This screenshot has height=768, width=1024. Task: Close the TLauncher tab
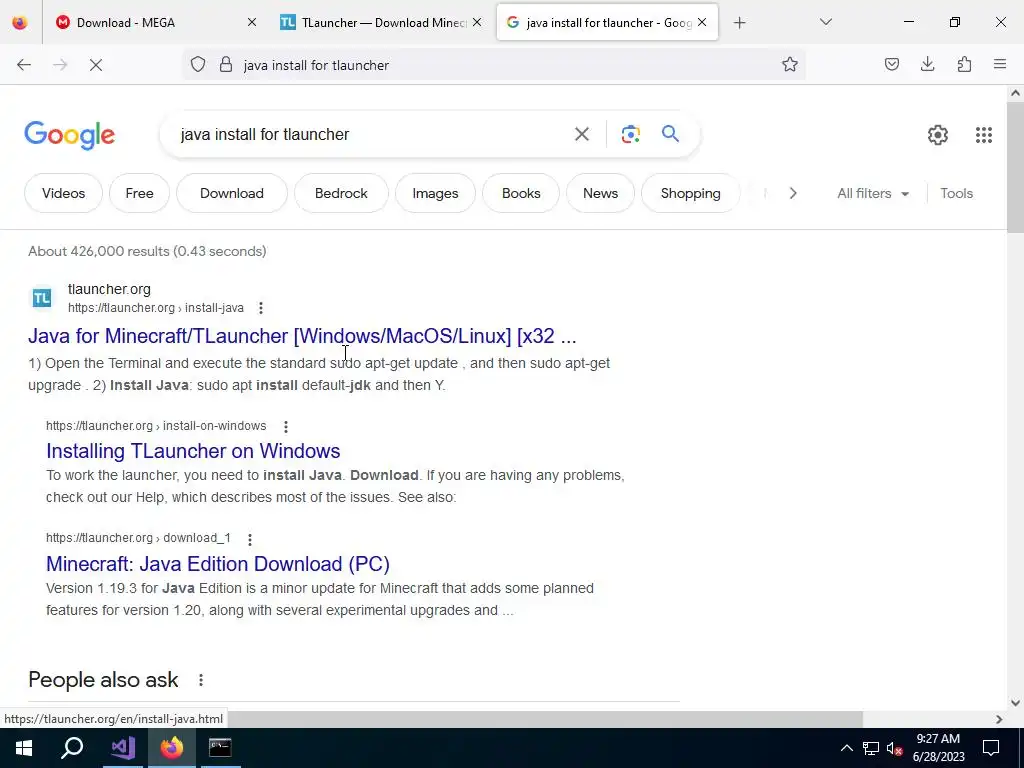tap(477, 22)
